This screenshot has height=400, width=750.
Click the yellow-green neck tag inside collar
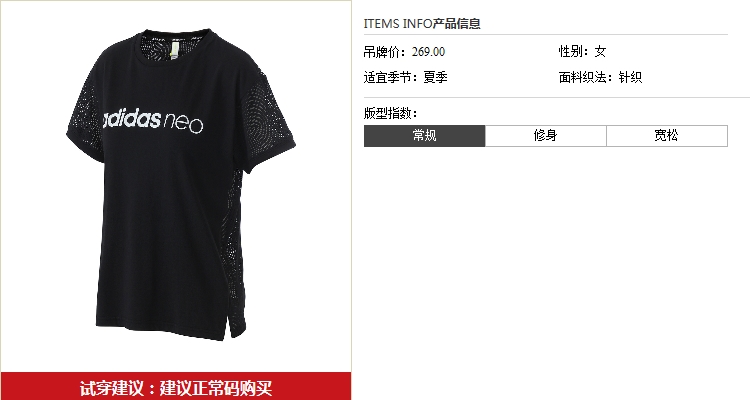(x=176, y=48)
